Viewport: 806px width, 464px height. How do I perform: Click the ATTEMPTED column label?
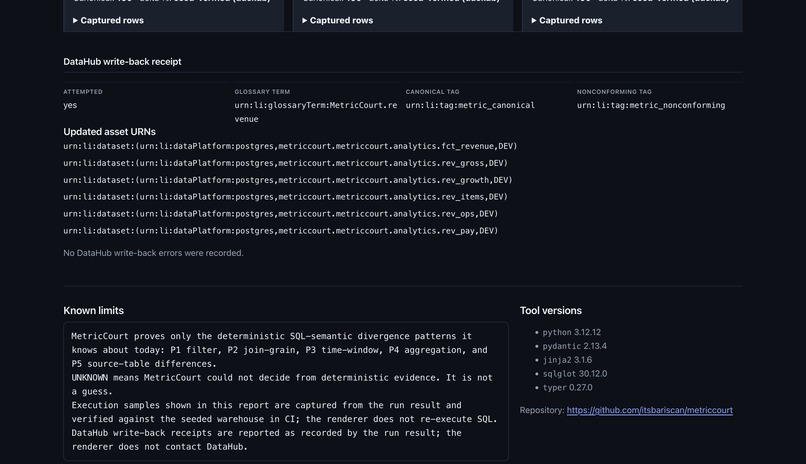click(83, 92)
